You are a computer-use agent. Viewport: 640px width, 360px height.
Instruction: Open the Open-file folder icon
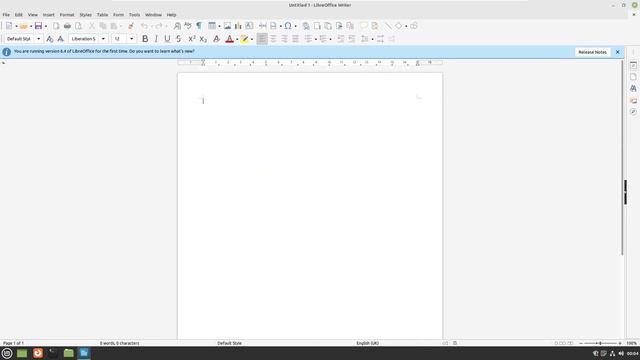click(24, 26)
